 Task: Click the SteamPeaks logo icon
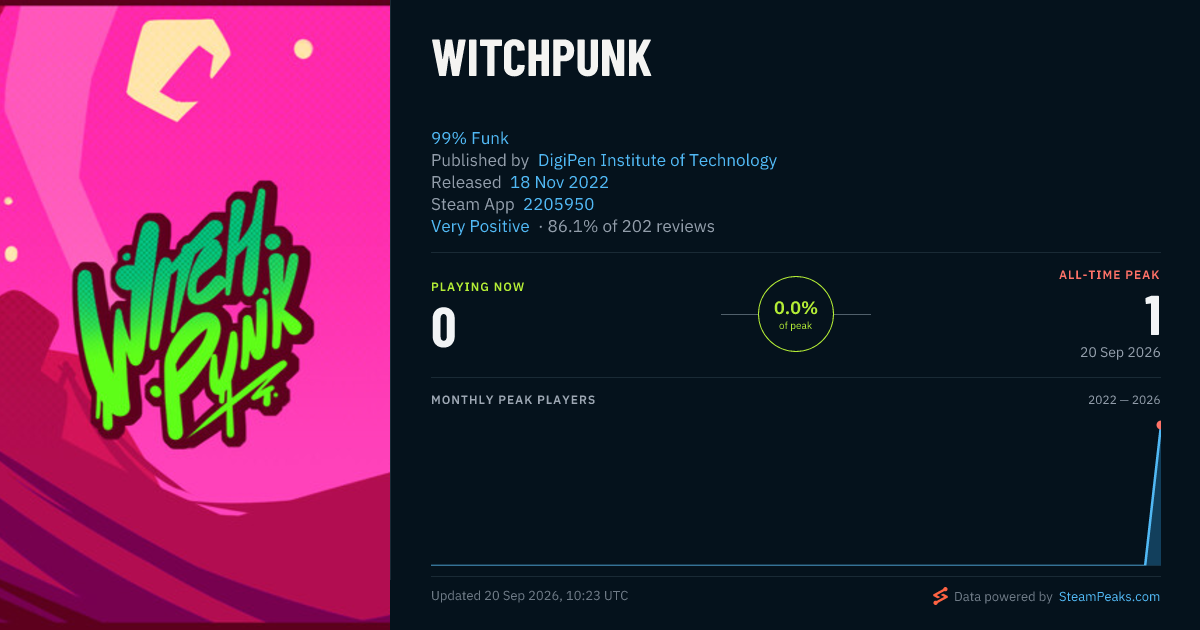tap(940, 596)
